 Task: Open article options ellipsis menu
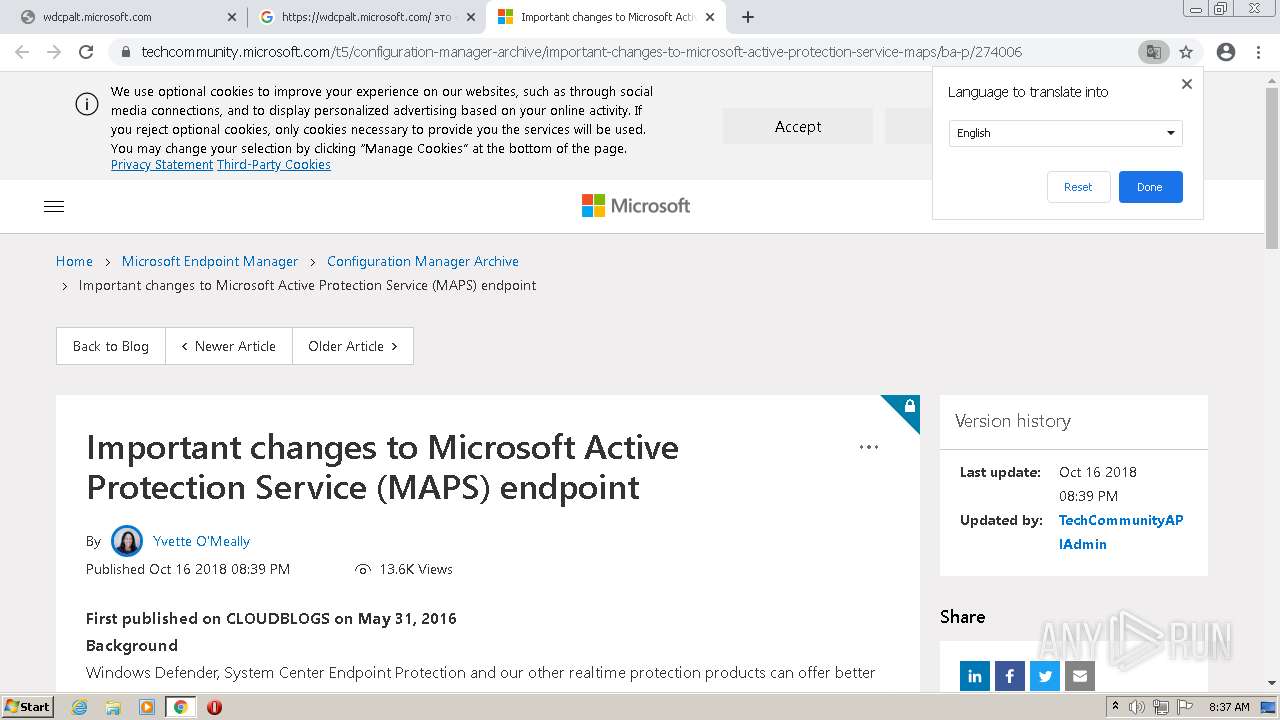pyautogui.click(x=869, y=447)
